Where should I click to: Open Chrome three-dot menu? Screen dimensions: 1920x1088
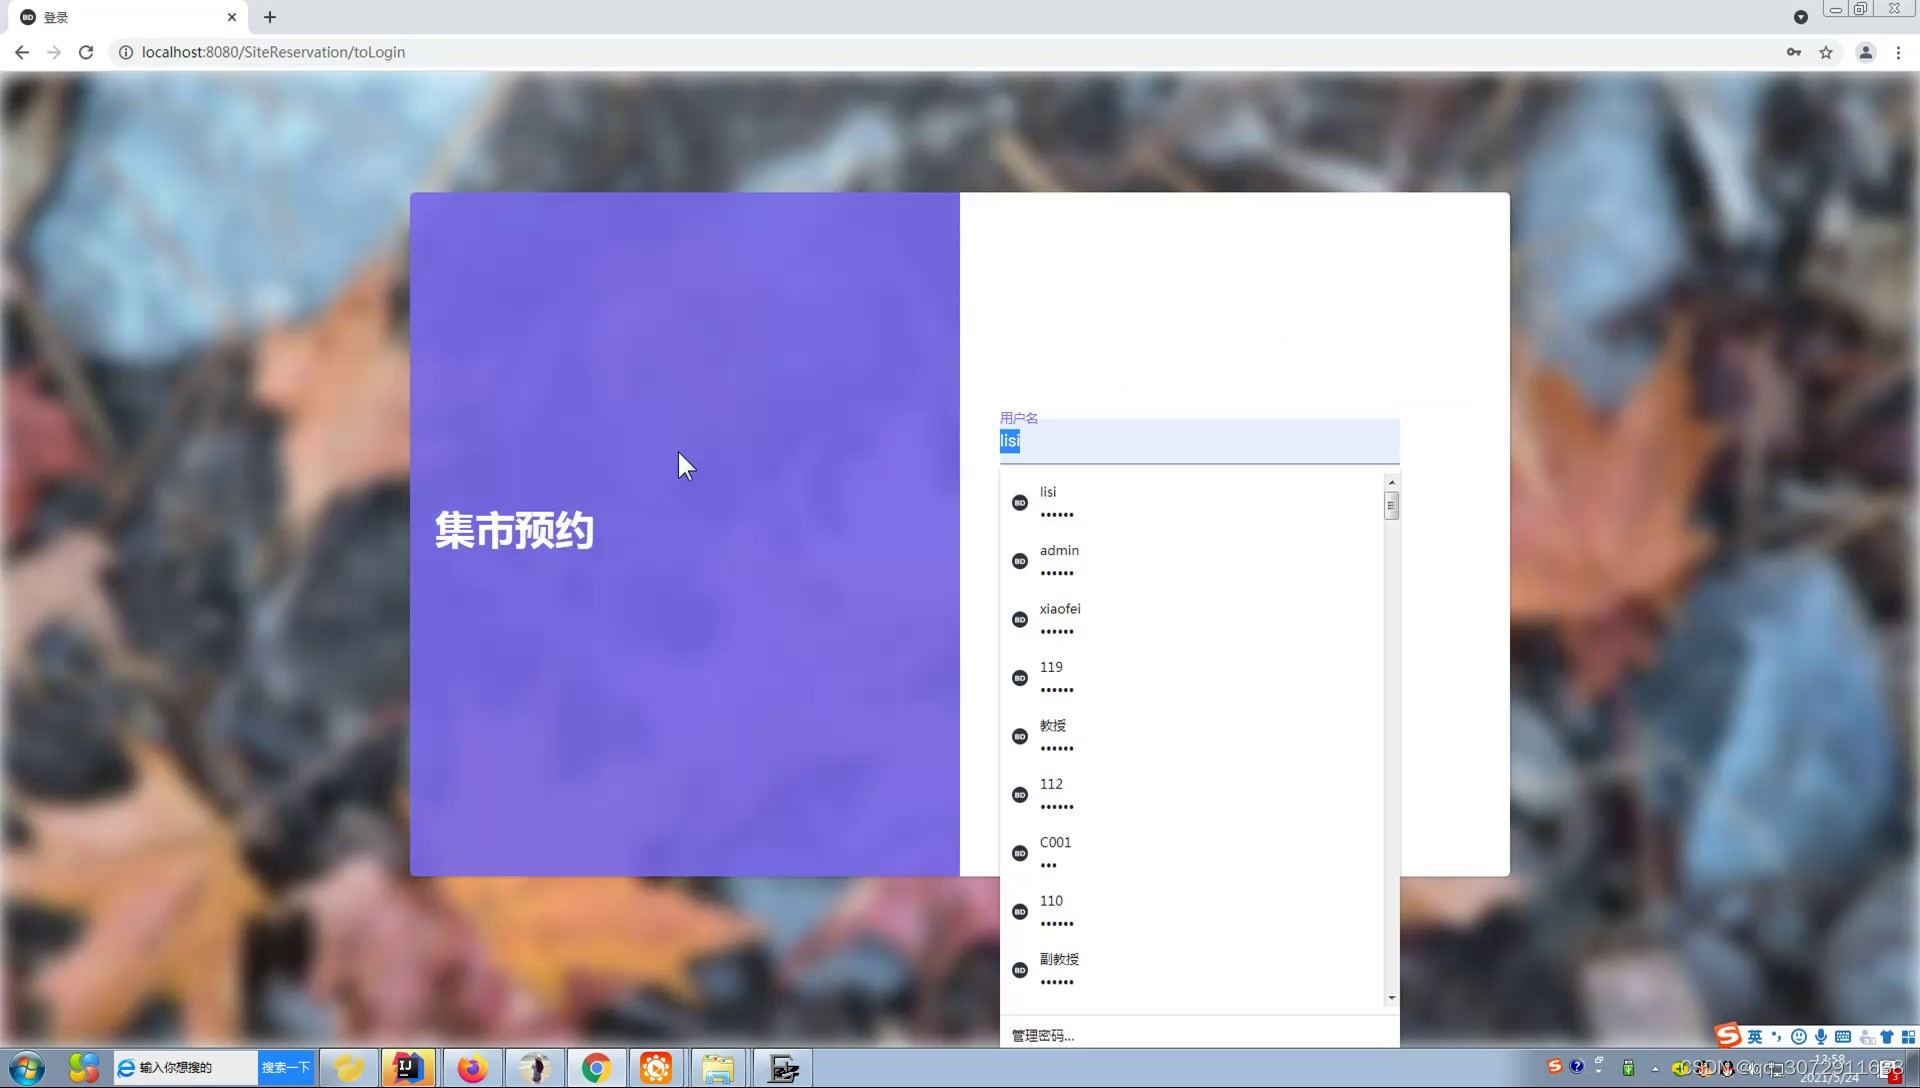(x=1898, y=52)
